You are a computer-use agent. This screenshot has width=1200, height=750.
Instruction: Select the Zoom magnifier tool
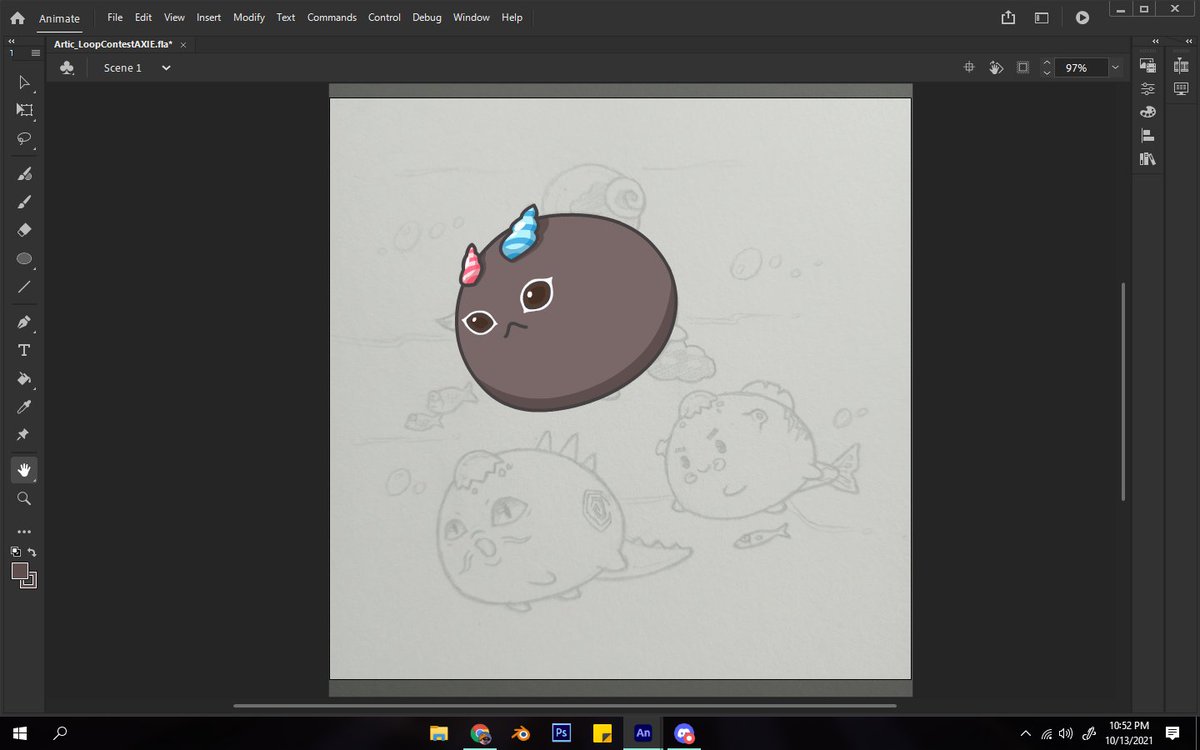(x=25, y=498)
